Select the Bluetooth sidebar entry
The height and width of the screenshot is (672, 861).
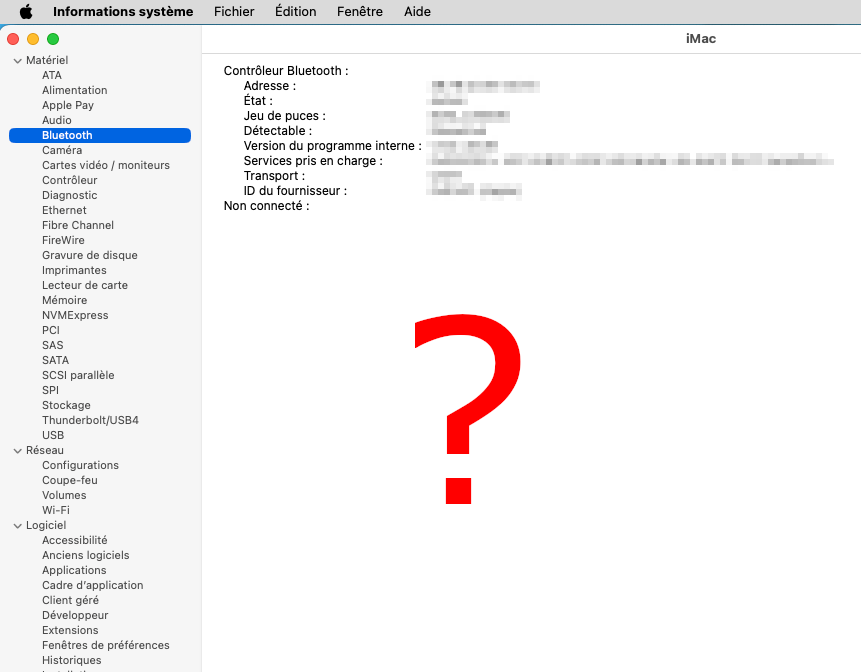click(100, 135)
